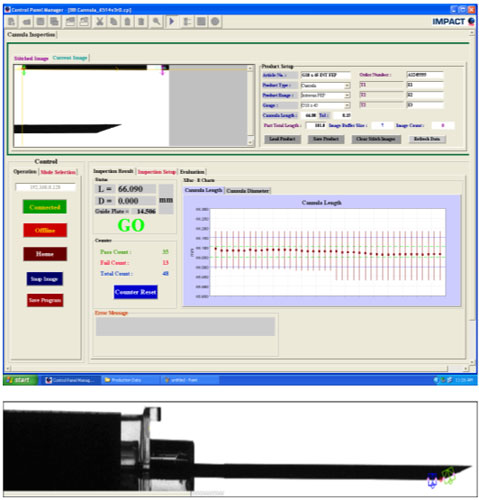The height and width of the screenshot is (500, 479).
Task: Click the Paste clipboard icon in toolbar
Action: coord(127,22)
